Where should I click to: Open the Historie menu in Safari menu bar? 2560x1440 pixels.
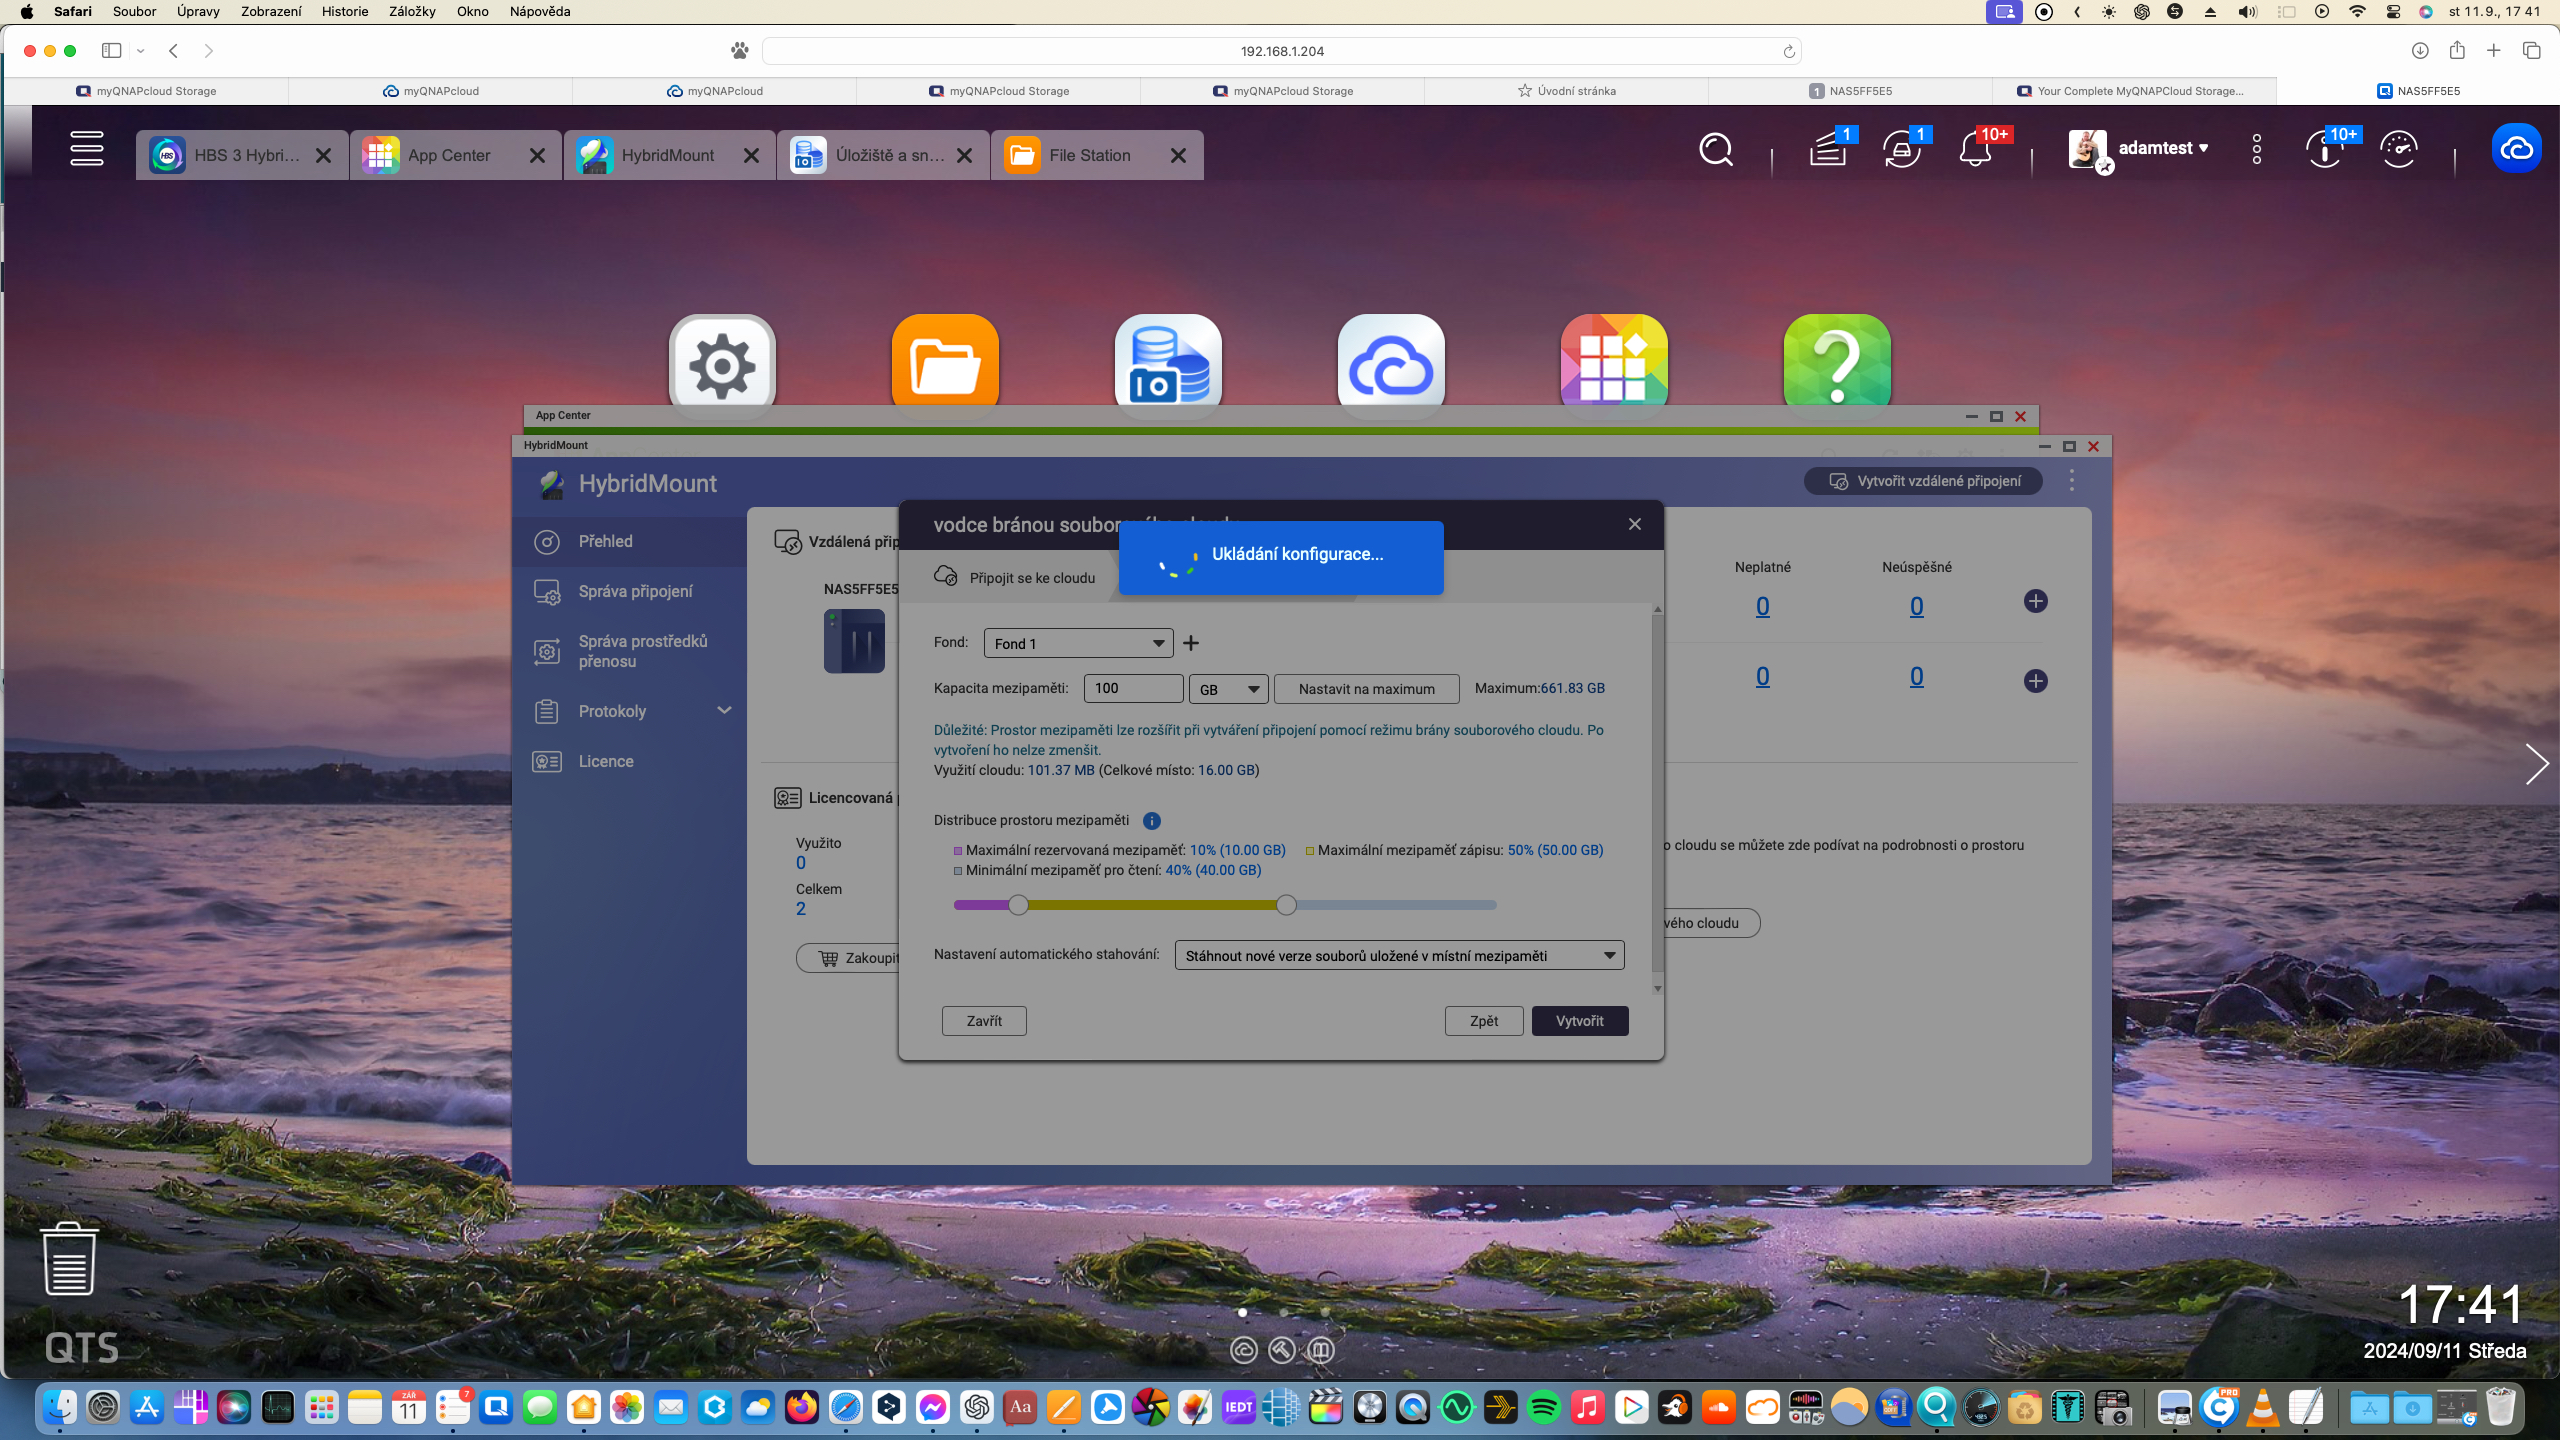(x=344, y=11)
